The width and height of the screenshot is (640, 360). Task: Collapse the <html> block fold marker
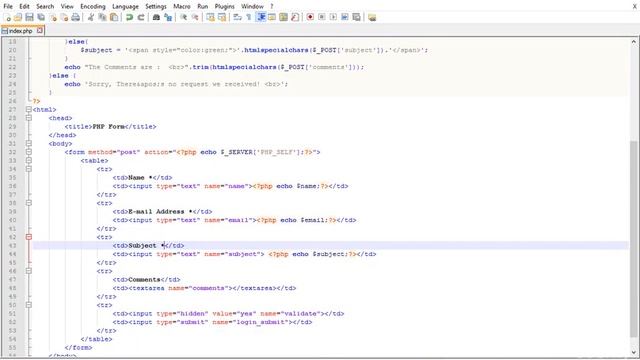coord(29,109)
